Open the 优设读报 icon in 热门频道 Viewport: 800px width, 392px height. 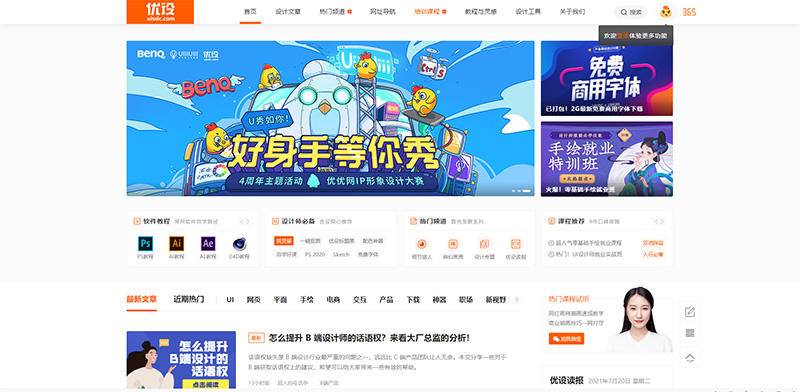pyautogui.click(x=515, y=244)
